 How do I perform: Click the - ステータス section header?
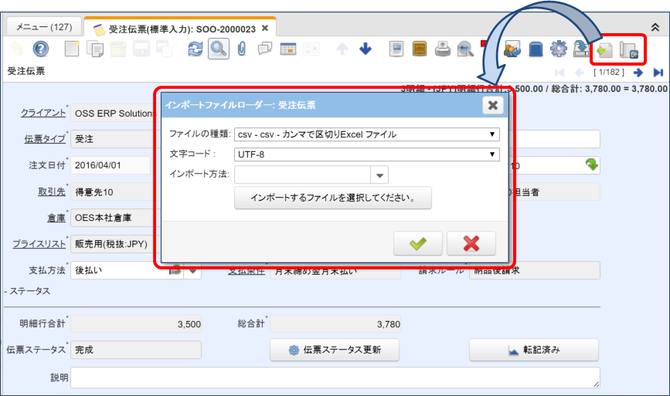pos(27,291)
